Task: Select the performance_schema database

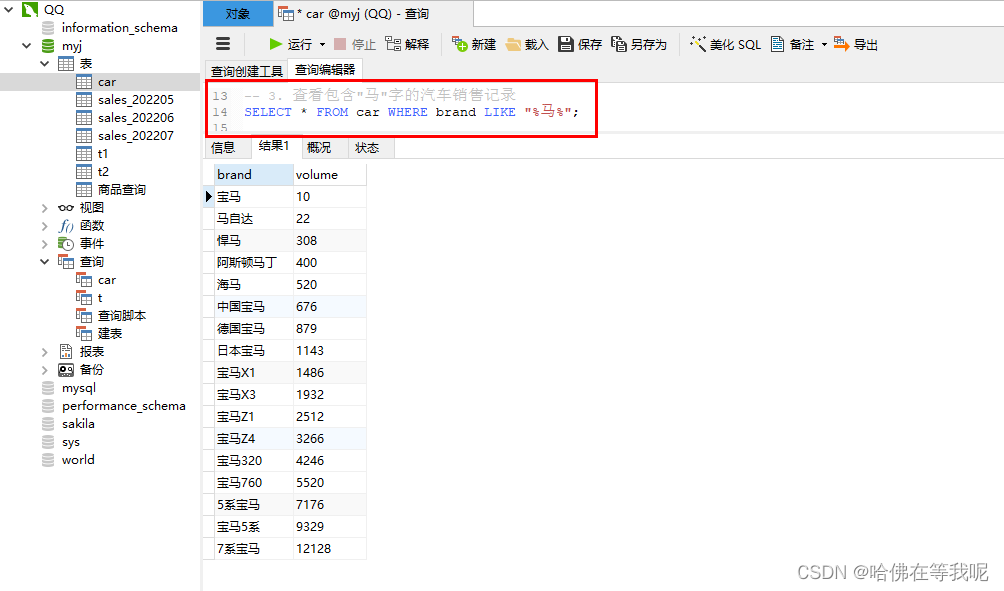Action: [124, 406]
